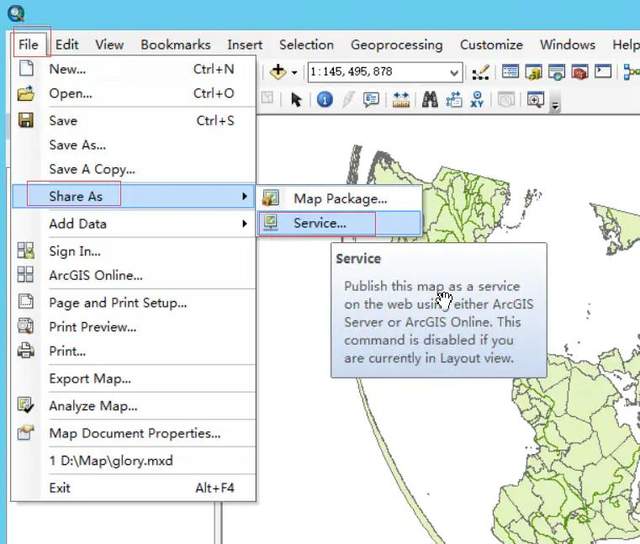Expand the map scale dropdown list

click(x=454, y=73)
